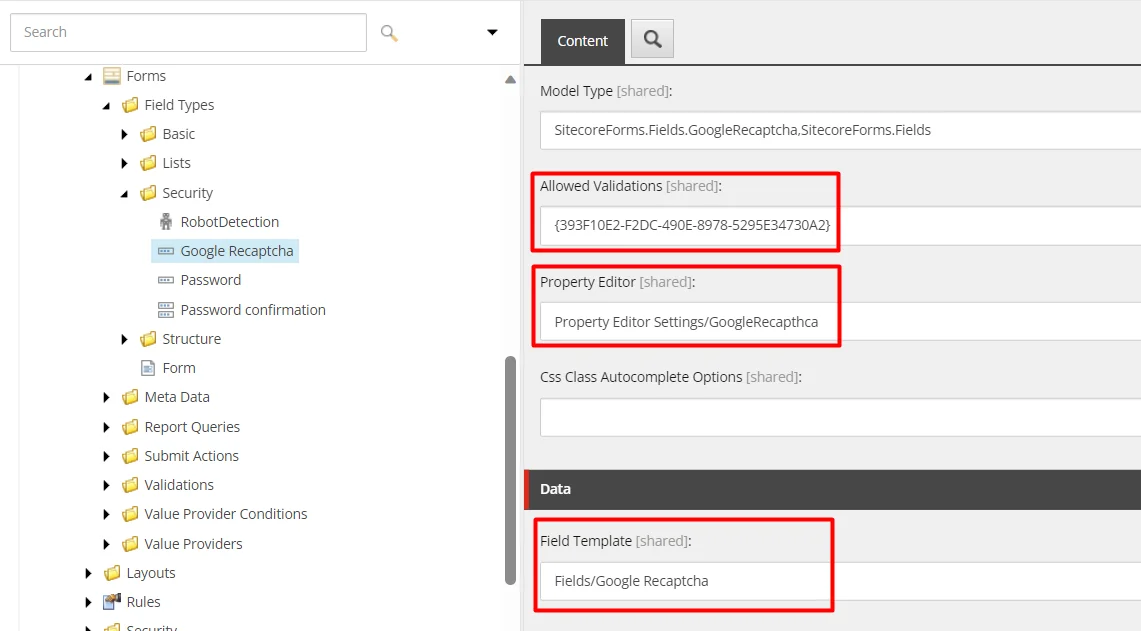Click the Layouts folder icon
The height and width of the screenshot is (631, 1141).
pyautogui.click(x=112, y=574)
